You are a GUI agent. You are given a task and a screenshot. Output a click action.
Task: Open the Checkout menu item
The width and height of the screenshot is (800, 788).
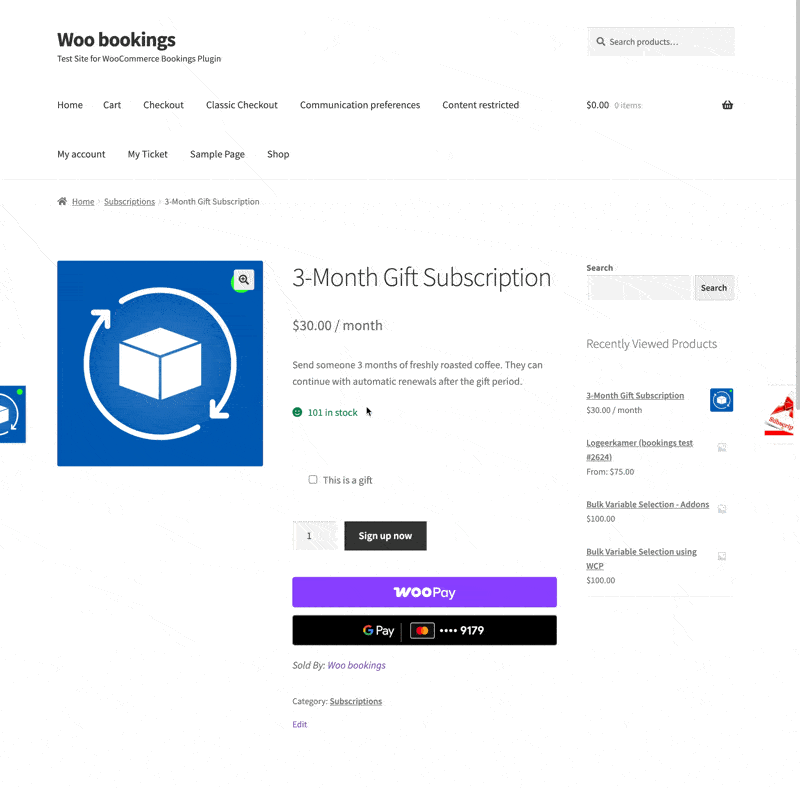[163, 105]
